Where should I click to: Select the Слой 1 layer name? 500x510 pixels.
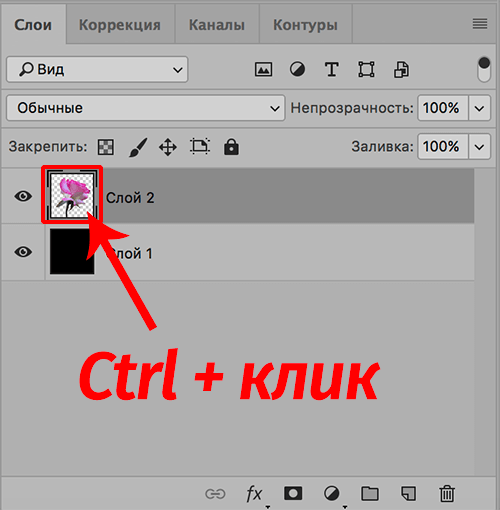pyautogui.click(x=130, y=254)
